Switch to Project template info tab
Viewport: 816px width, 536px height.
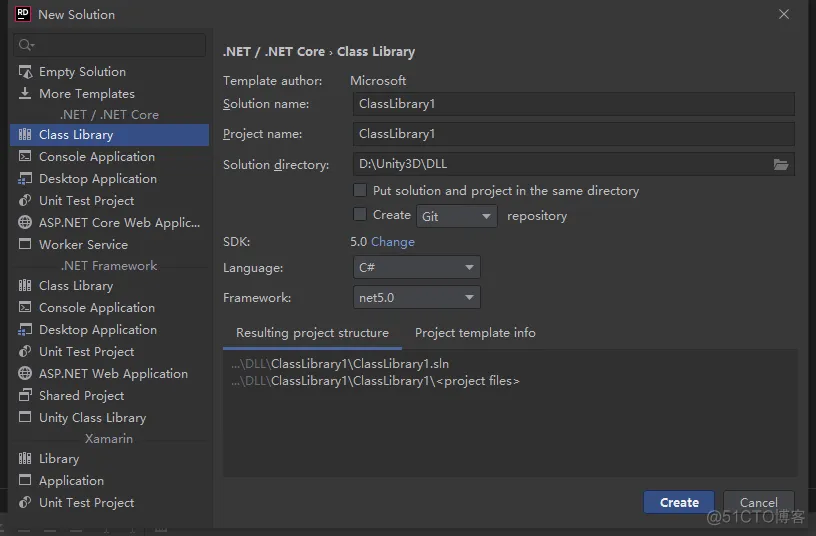pos(475,333)
